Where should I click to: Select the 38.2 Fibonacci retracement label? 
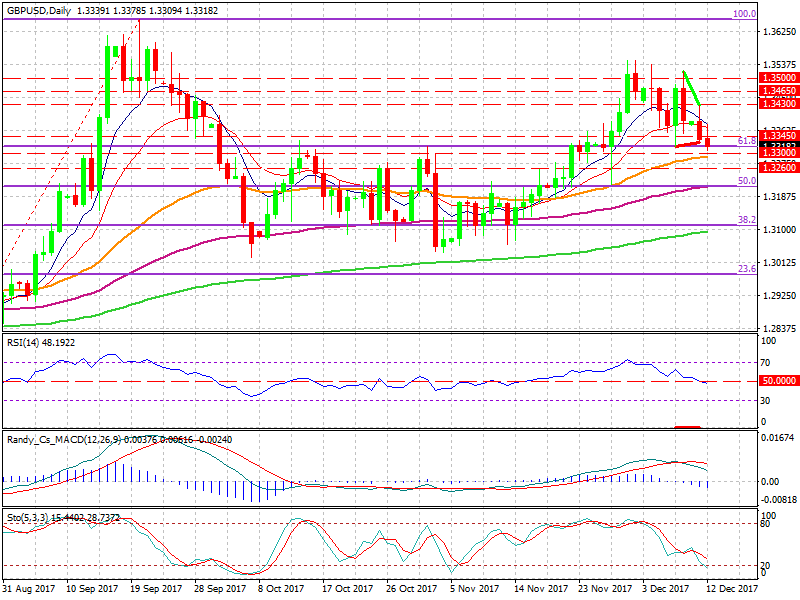(x=747, y=220)
